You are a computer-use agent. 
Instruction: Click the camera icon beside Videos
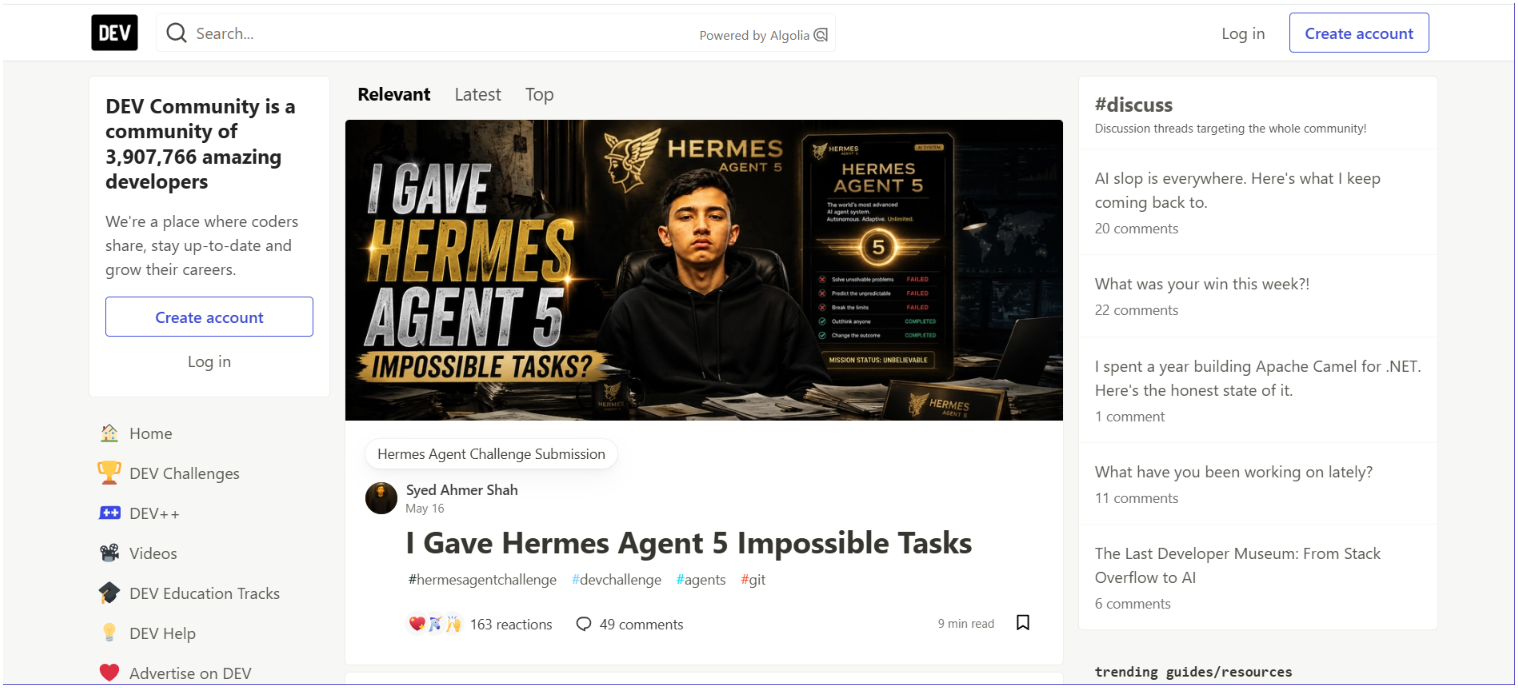(109, 553)
